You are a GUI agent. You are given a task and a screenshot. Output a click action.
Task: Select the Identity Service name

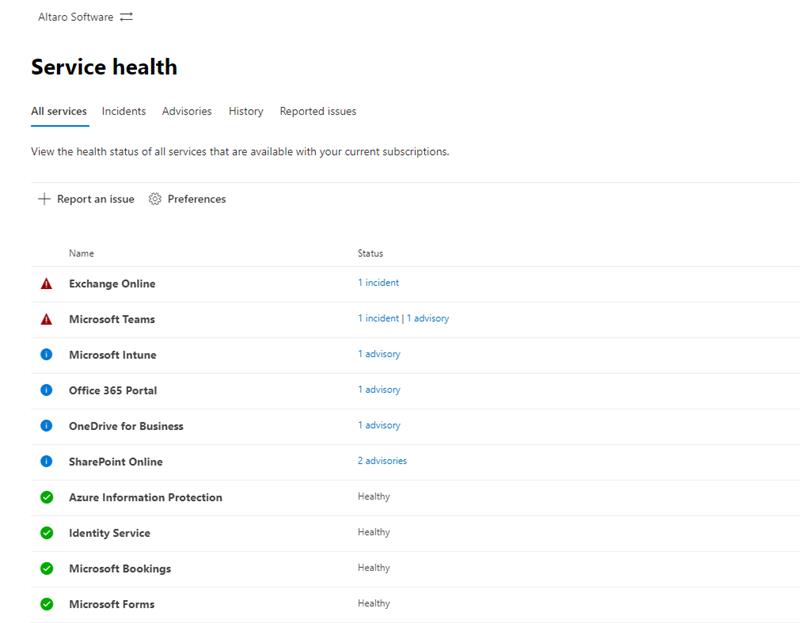[110, 533]
